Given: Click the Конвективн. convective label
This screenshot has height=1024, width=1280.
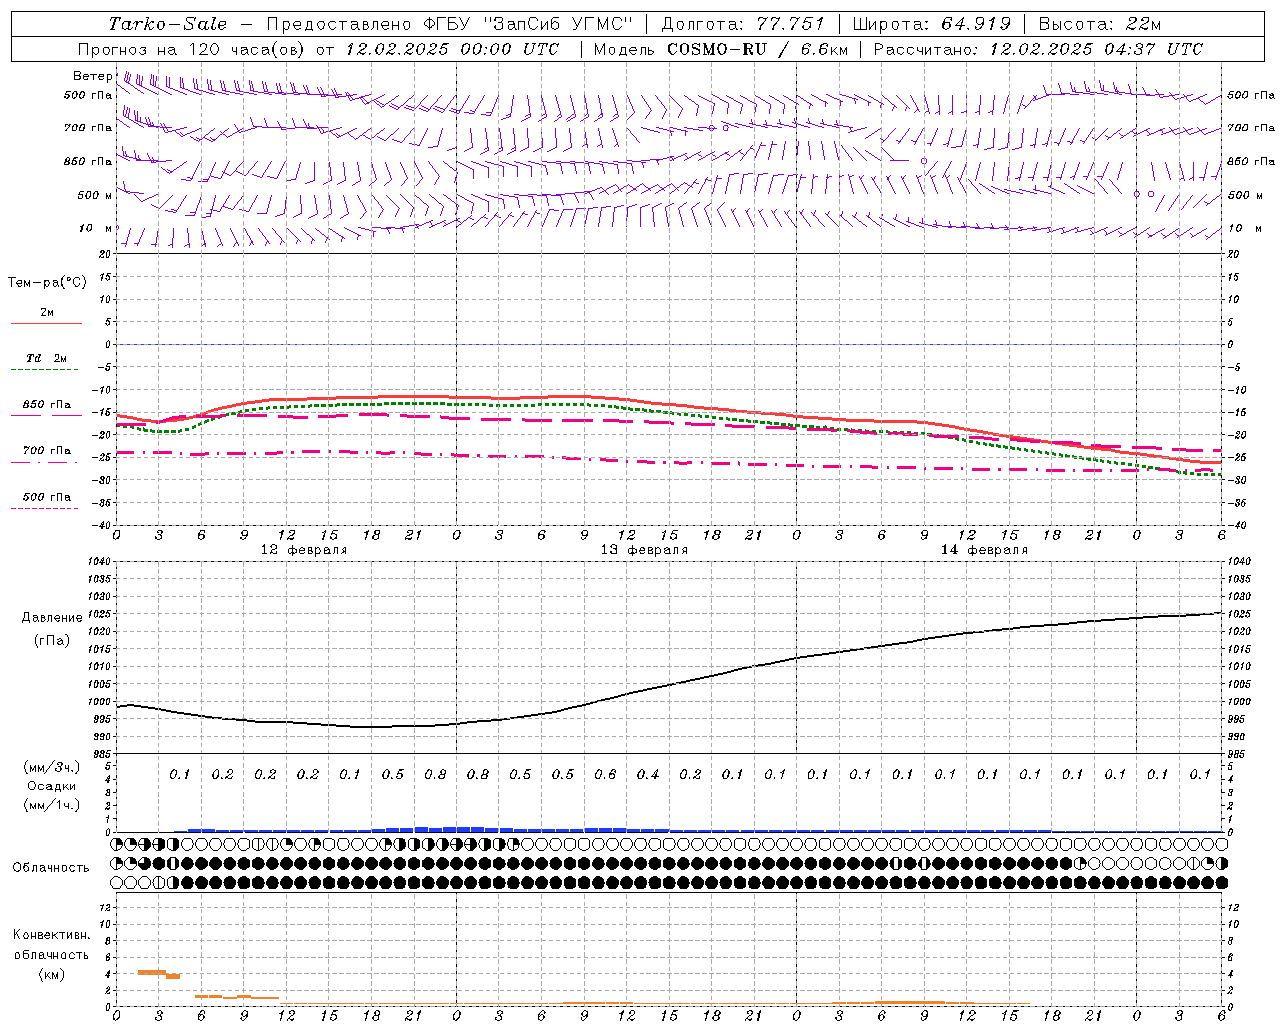Looking at the screenshot, I should click(51, 935).
